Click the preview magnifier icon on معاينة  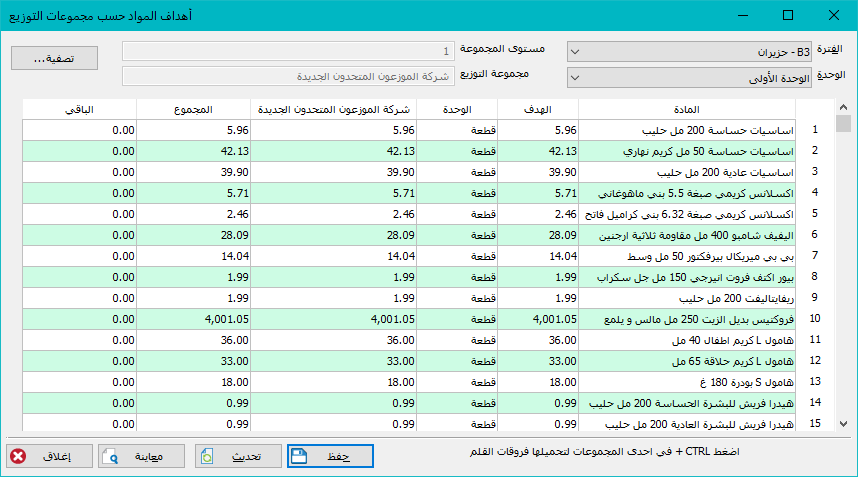point(111,457)
